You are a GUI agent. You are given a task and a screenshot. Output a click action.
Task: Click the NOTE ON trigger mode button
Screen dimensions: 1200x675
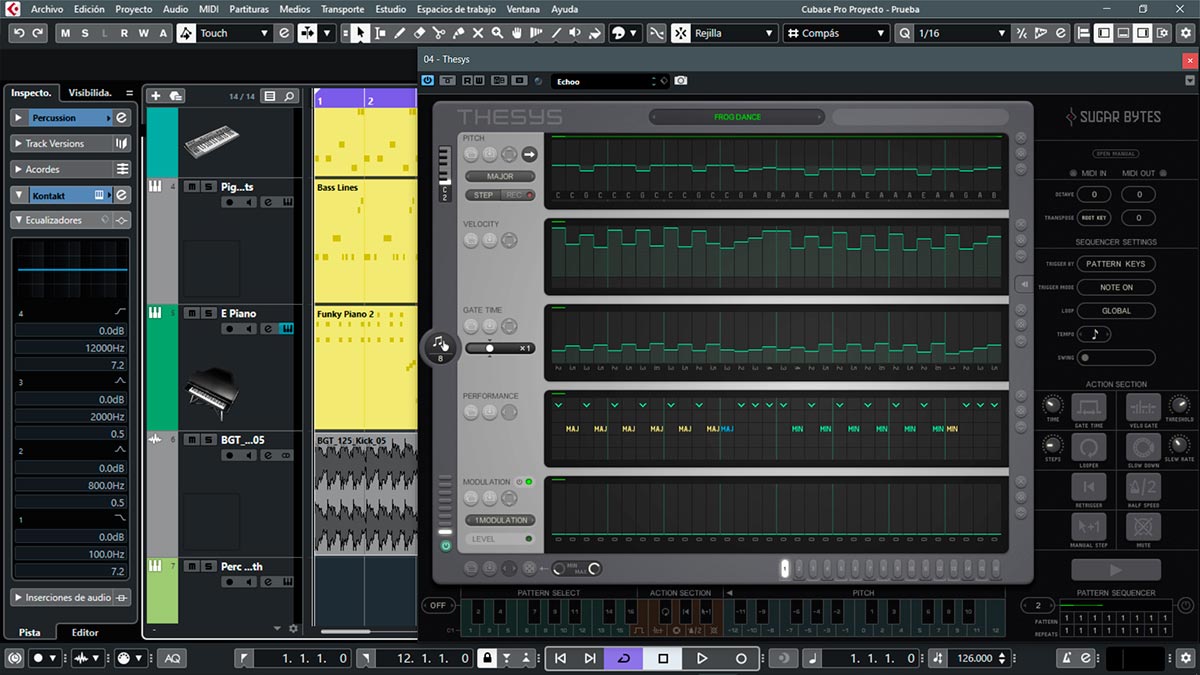(x=1116, y=287)
